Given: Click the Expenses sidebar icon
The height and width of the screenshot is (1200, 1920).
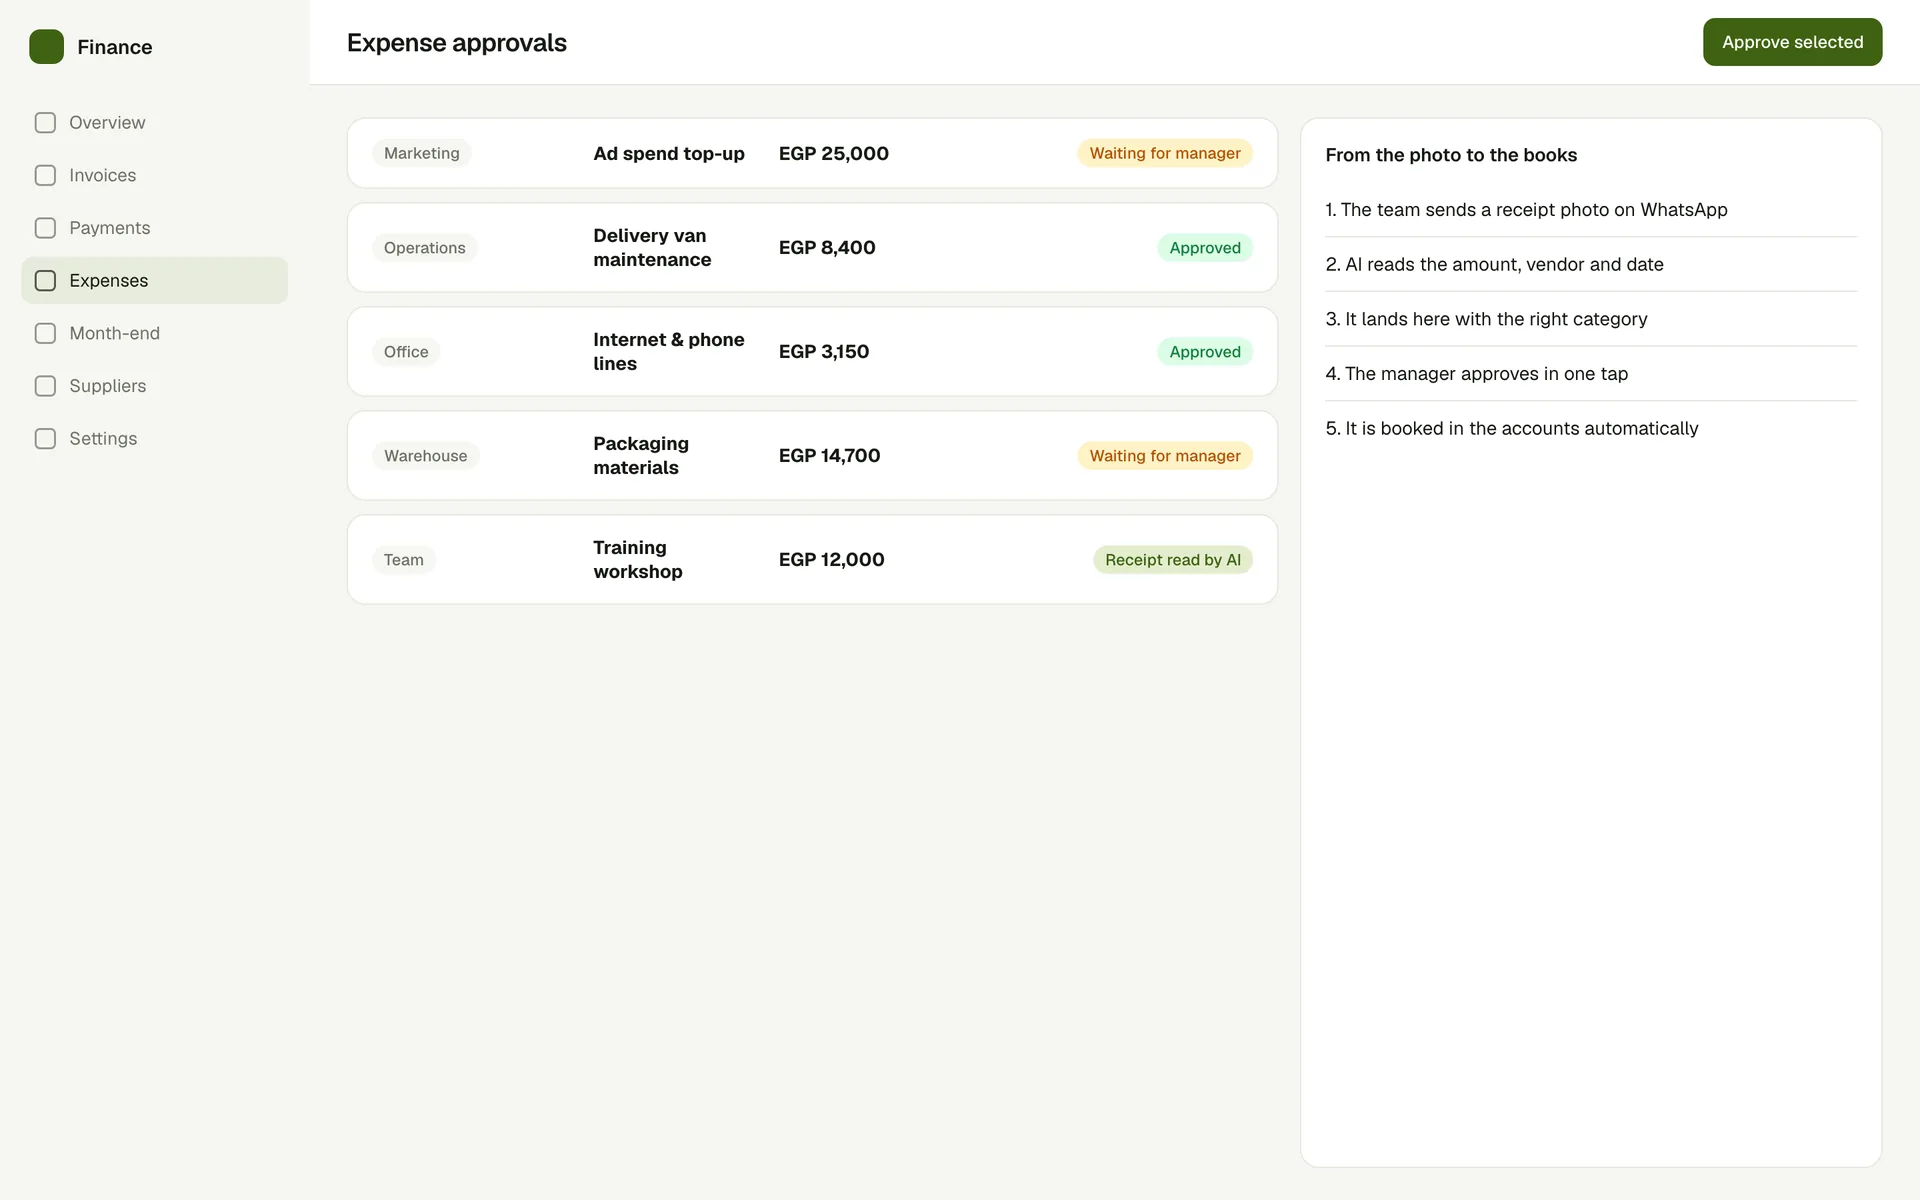Looking at the screenshot, I should coord(45,281).
